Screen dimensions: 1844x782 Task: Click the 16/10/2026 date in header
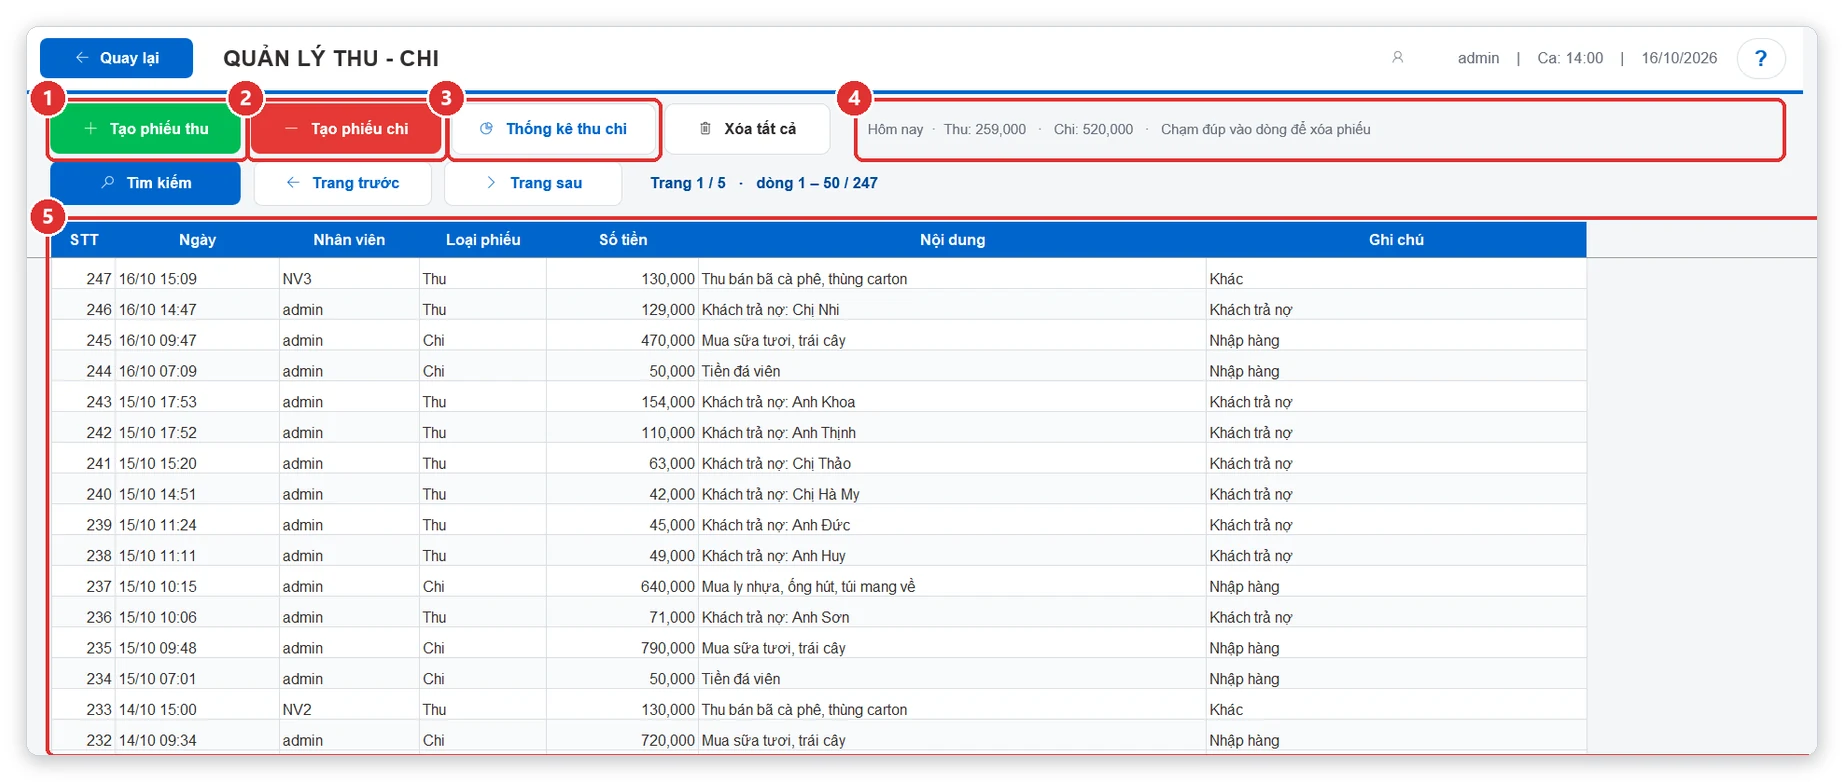[x=1679, y=58]
